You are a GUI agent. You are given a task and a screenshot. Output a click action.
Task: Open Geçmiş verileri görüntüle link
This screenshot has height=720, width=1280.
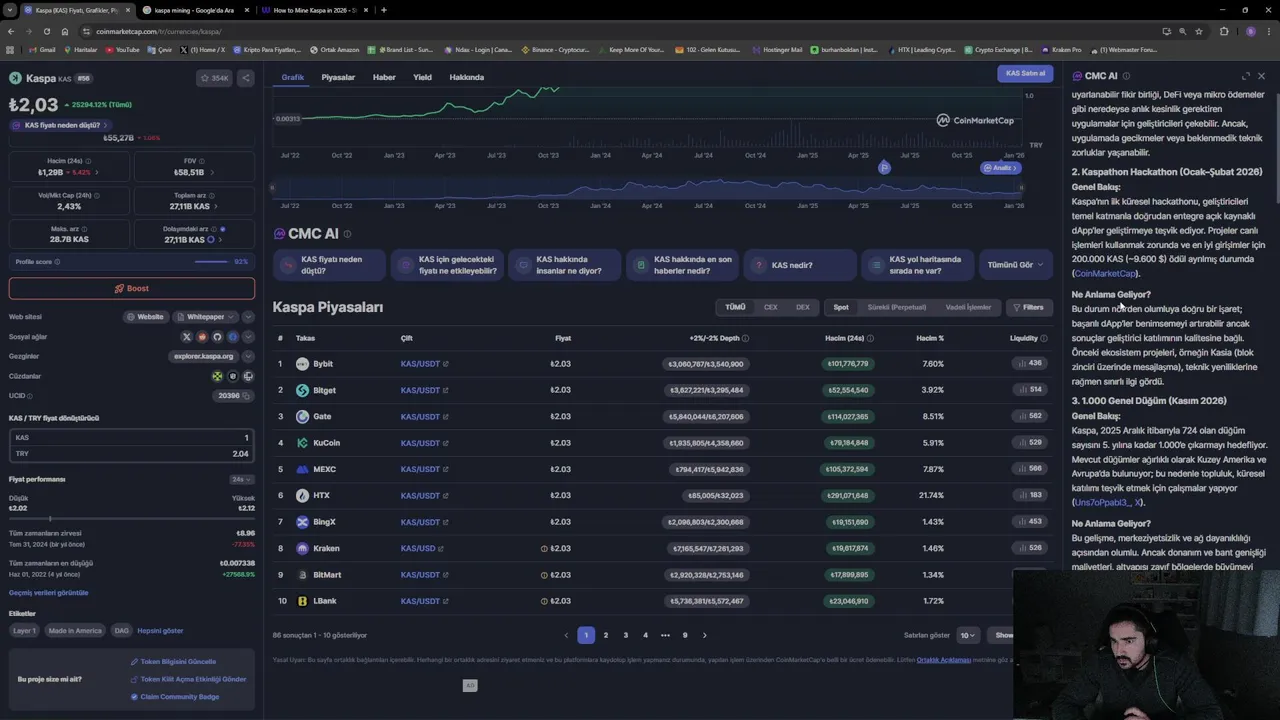tap(48, 593)
